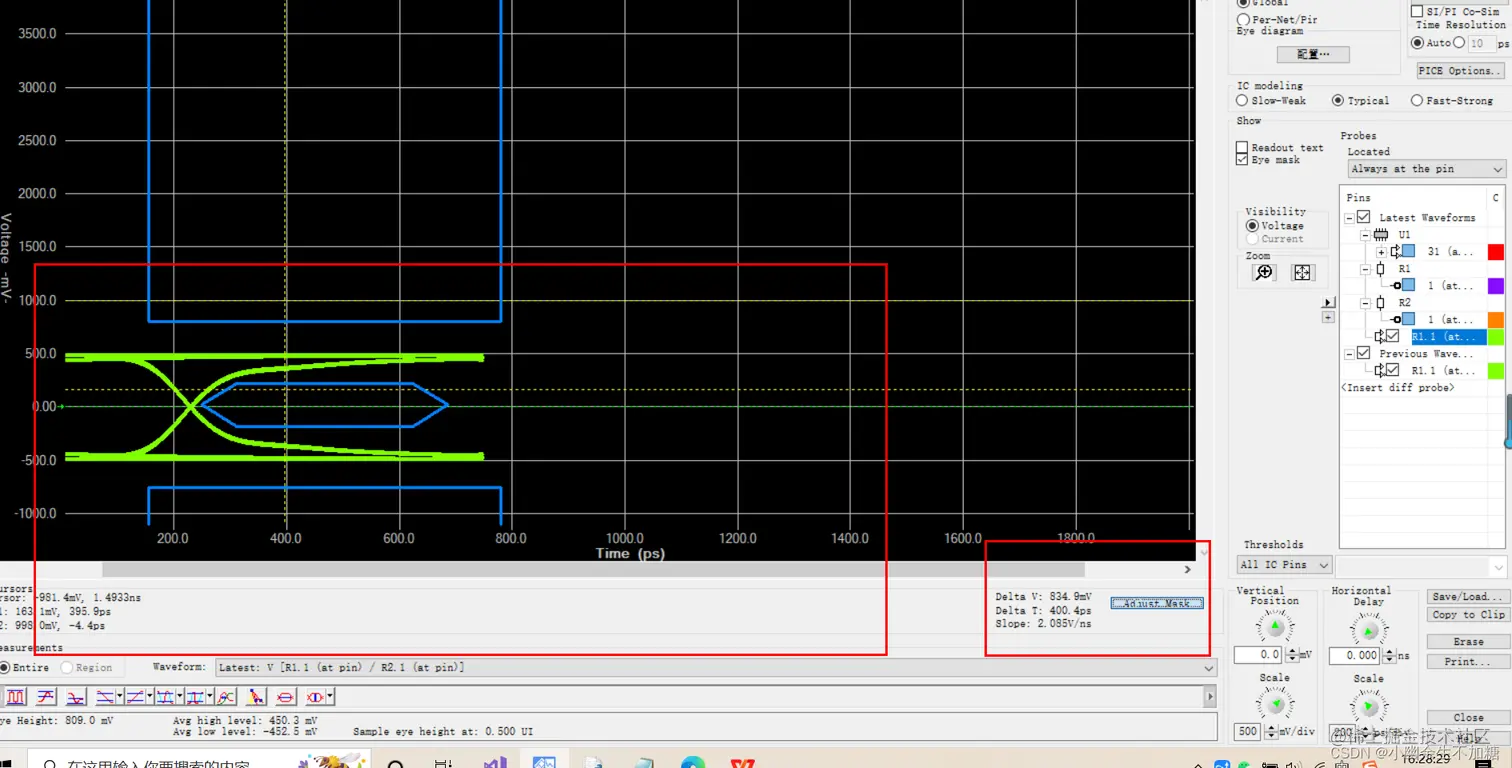This screenshot has width=1512, height=768.
Task: Select the fifth measurement icon with rising slope
Action: tap(135, 697)
